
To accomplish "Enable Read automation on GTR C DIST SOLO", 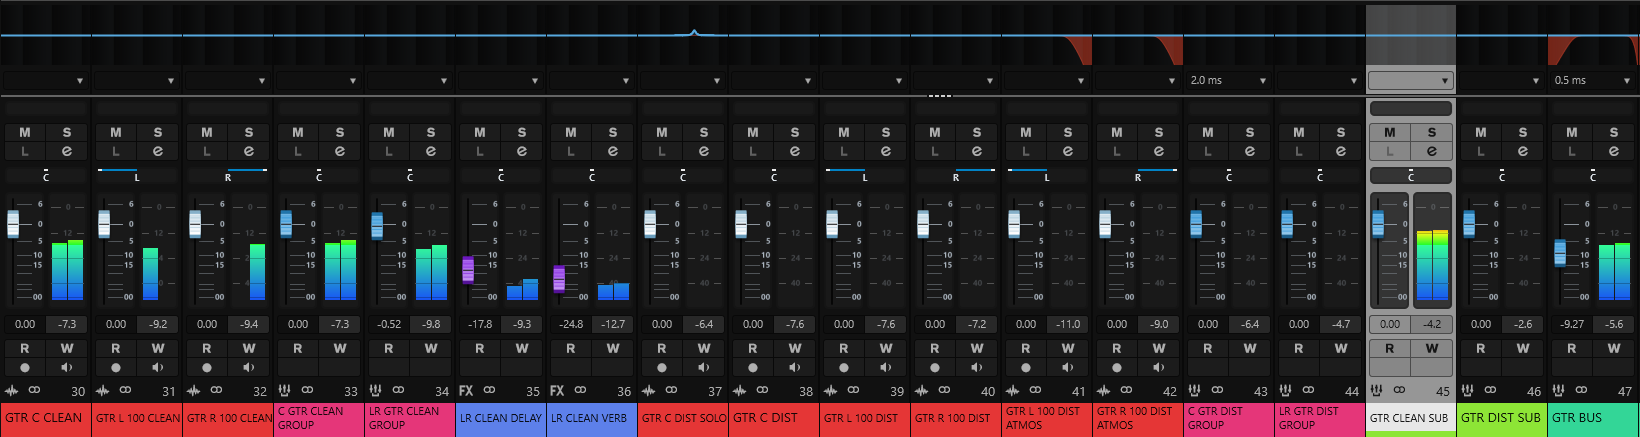I will pos(662,348).
